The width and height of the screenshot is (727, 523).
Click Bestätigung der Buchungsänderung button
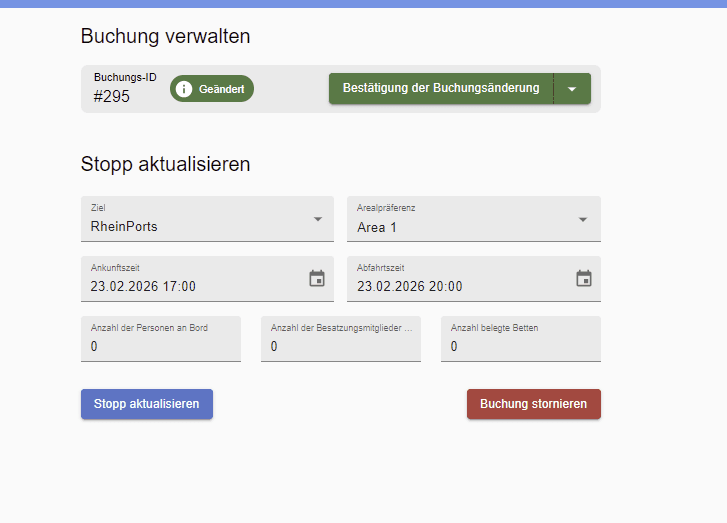pos(441,89)
